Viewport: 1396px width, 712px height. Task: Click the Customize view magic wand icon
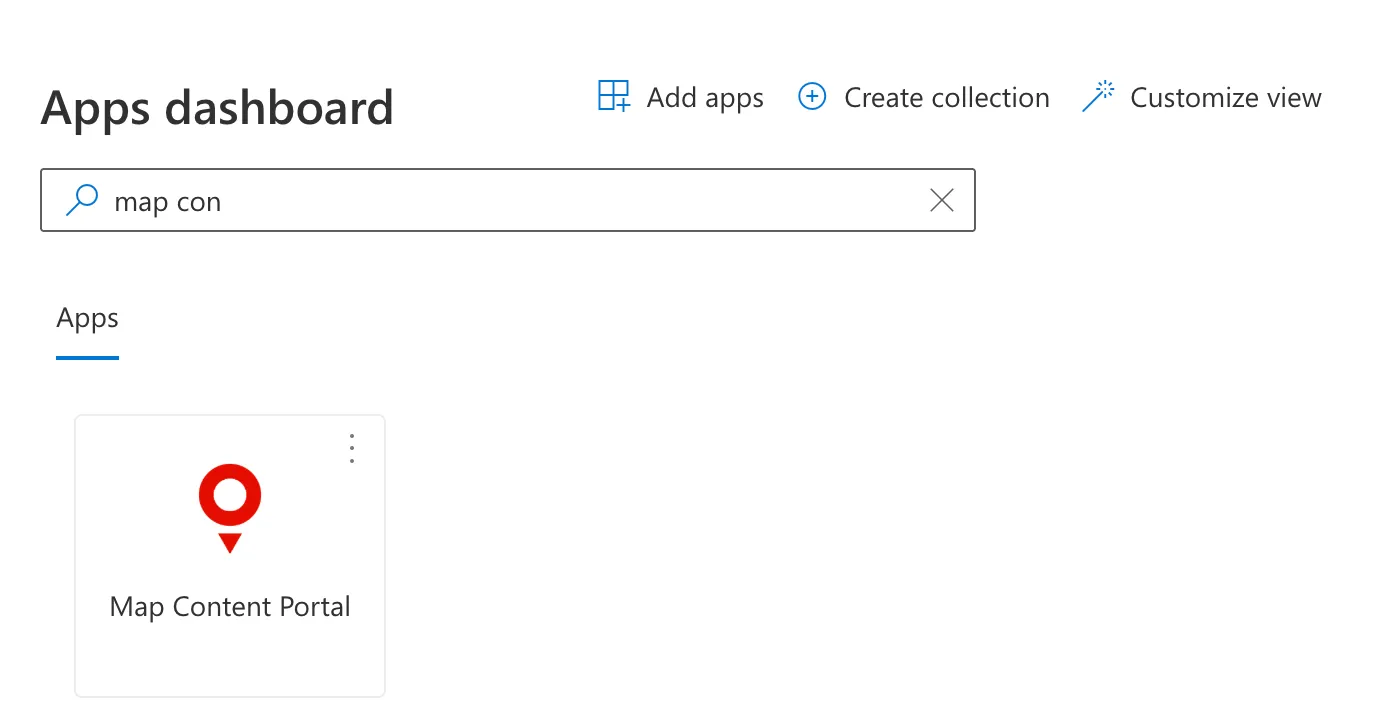coord(1097,97)
